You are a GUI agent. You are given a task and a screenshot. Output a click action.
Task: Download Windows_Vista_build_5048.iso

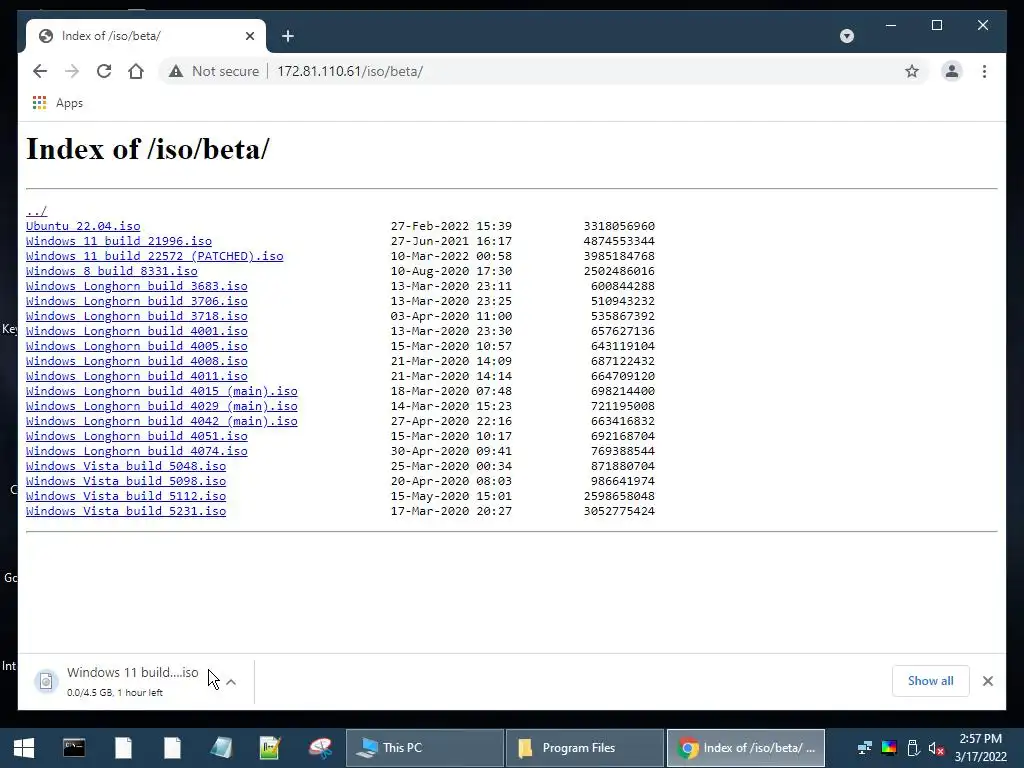tap(126, 466)
